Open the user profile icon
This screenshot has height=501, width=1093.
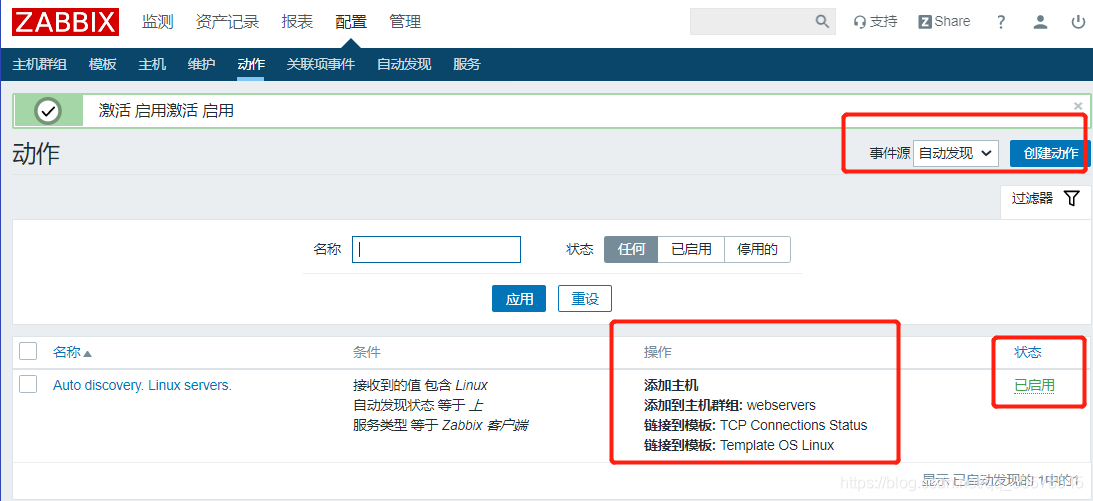coord(1040,22)
